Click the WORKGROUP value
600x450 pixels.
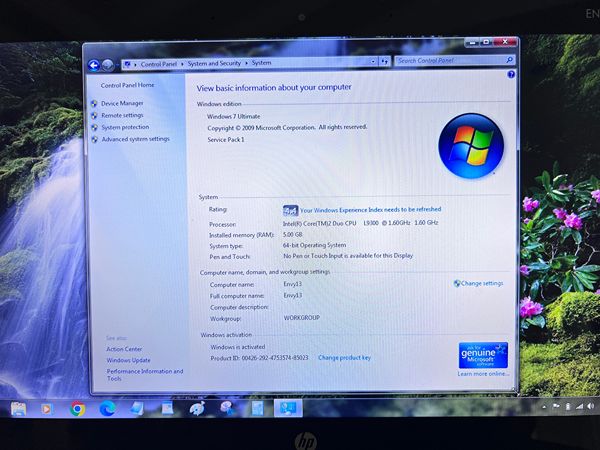302,318
